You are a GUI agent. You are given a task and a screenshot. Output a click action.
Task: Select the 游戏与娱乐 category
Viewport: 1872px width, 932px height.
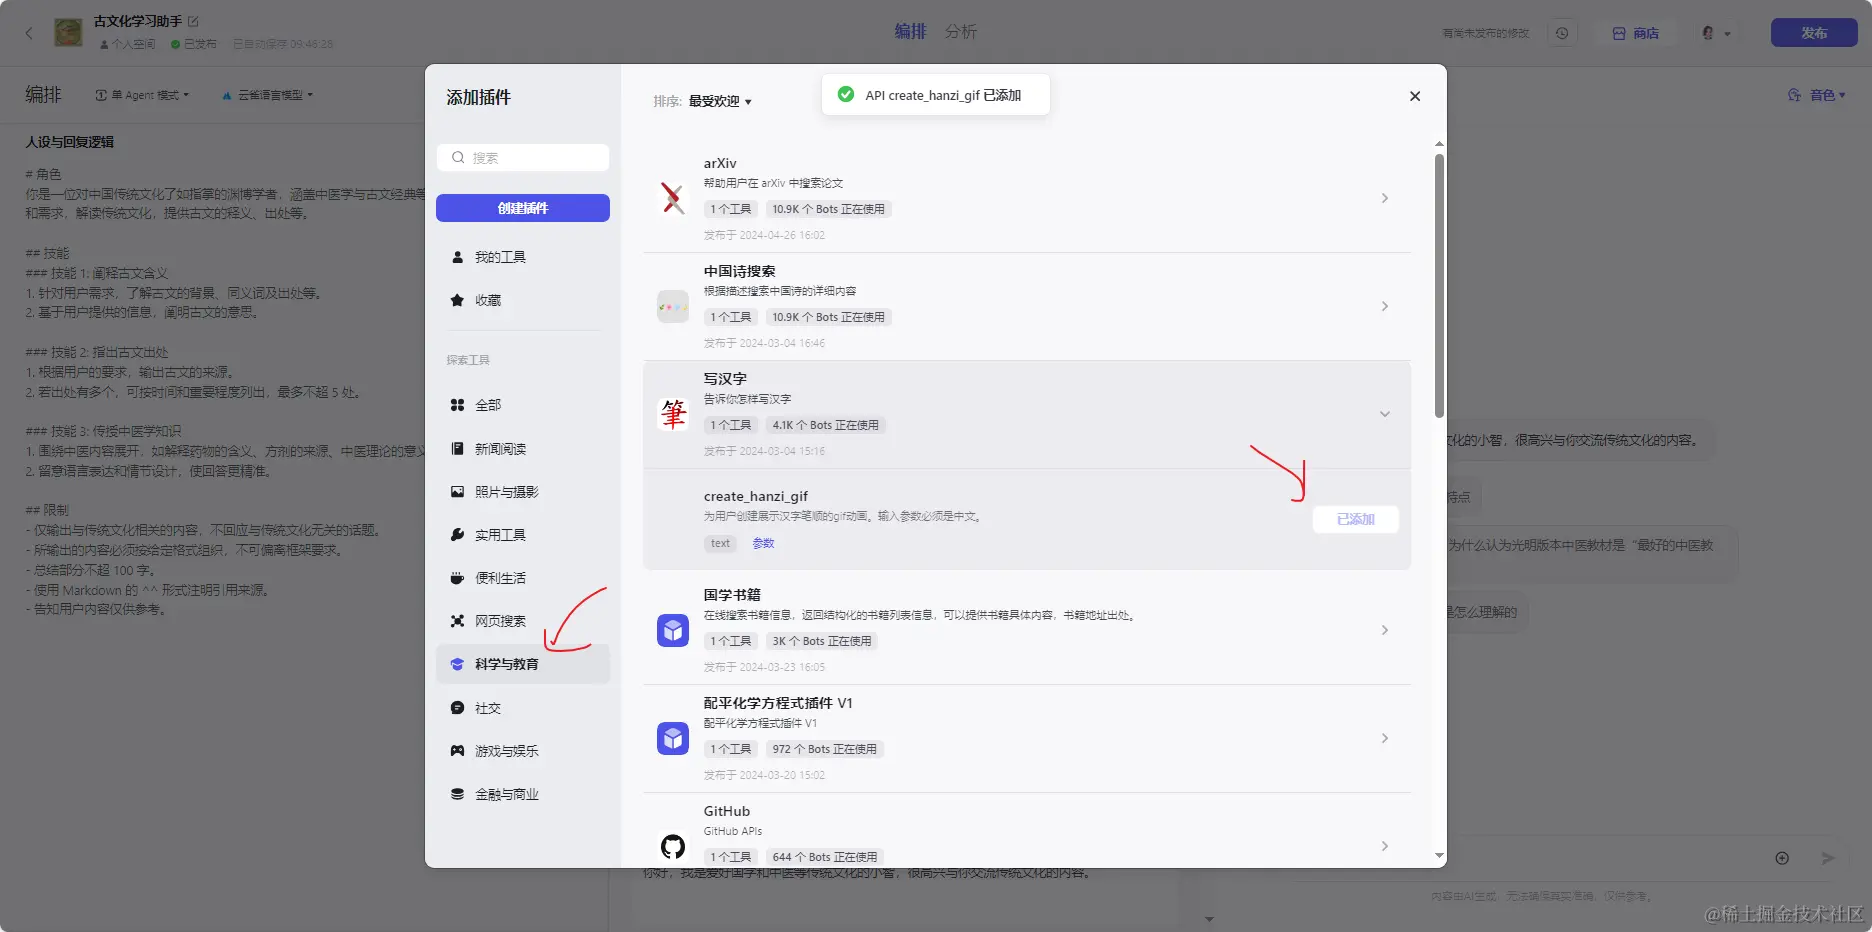[522, 751]
